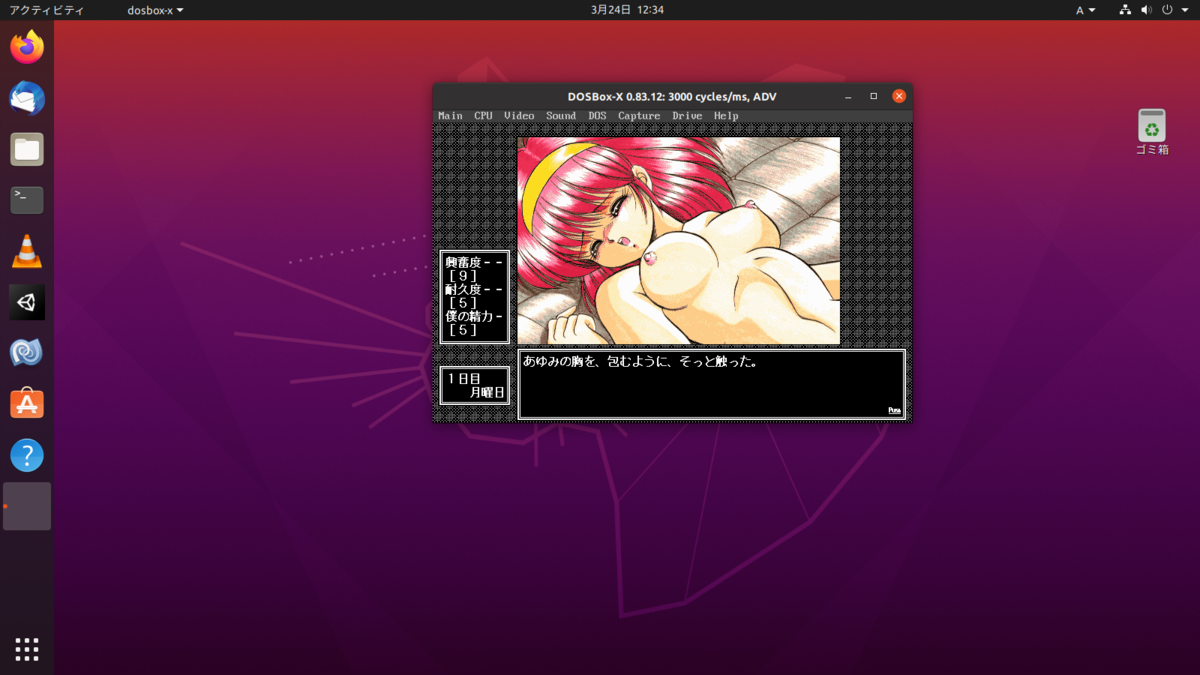The image size is (1200, 675).
Task: Open the blue swirl app in dock
Action: point(27,353)
